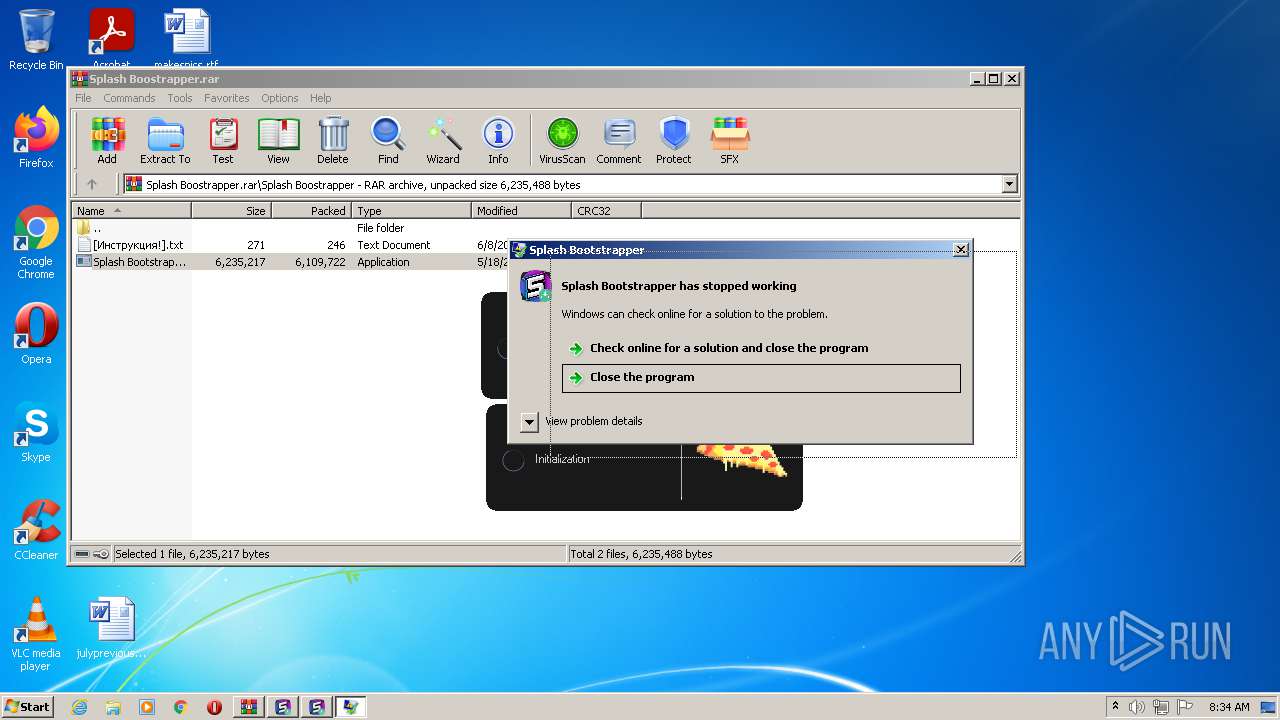
Task: Sort by the CRC32 column header
Action: [606, 211]
